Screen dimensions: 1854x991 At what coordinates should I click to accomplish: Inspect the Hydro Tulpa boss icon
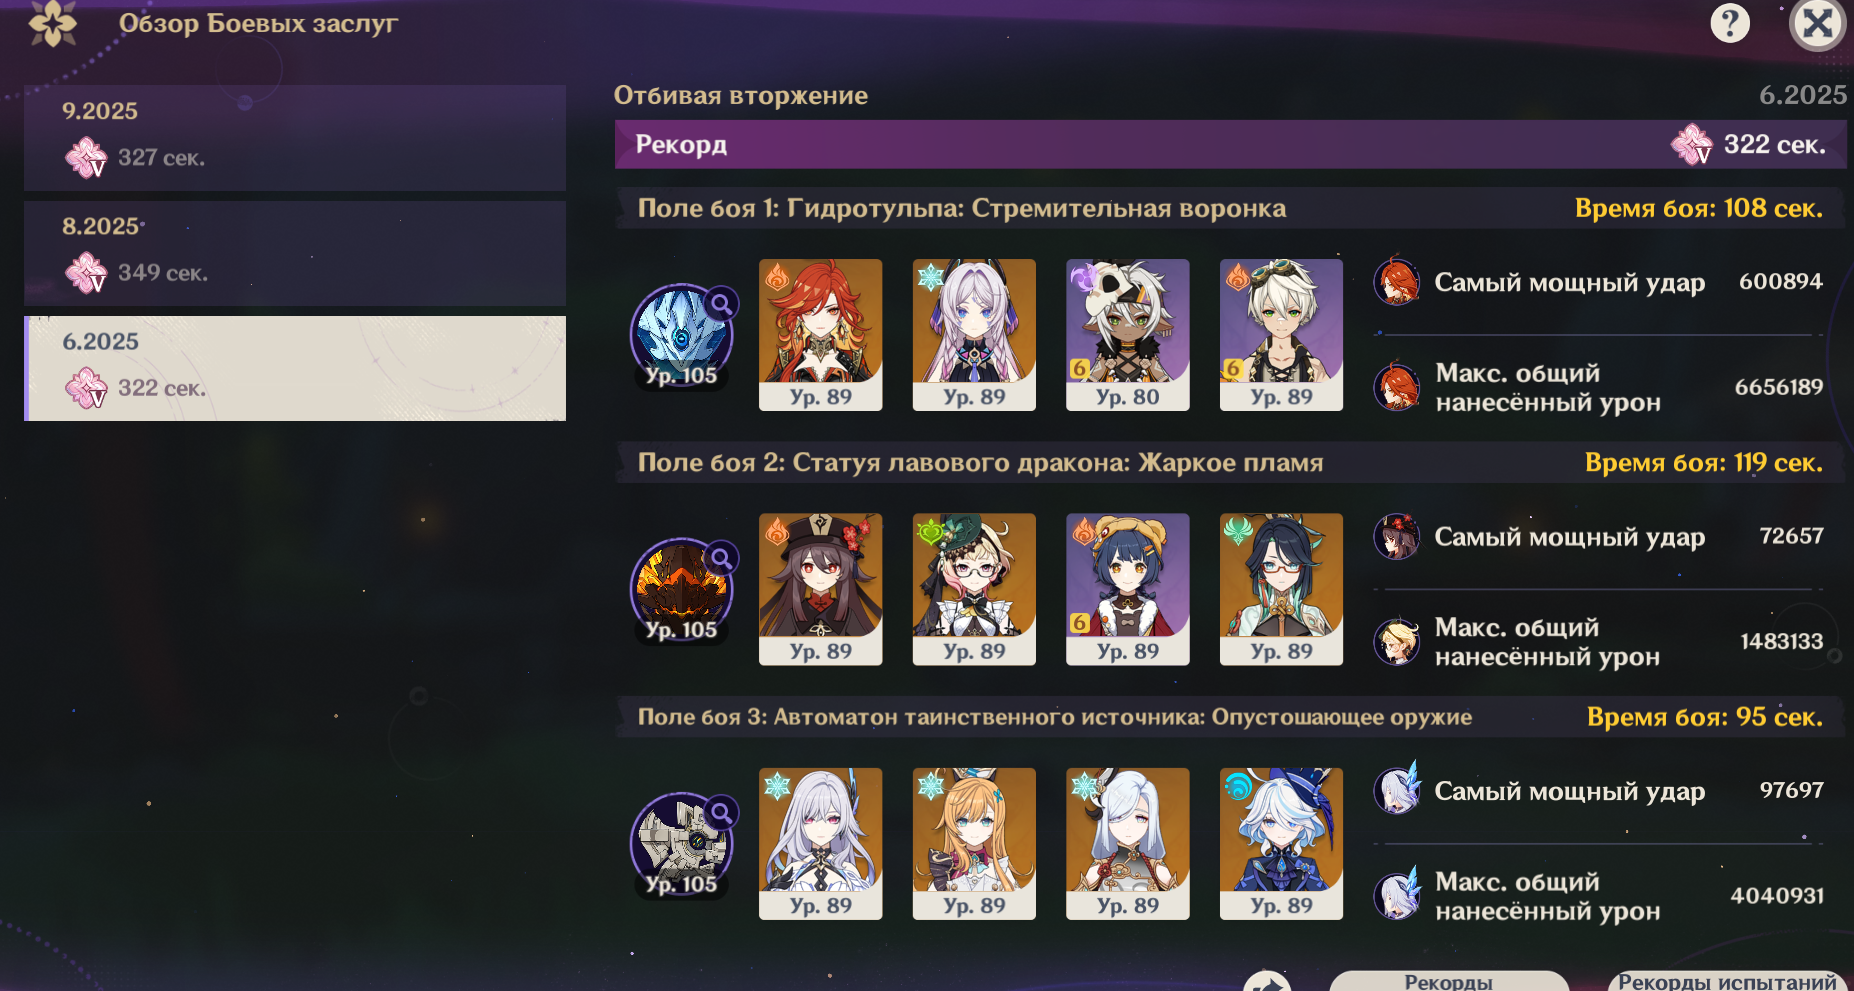(x=681, y=335)
